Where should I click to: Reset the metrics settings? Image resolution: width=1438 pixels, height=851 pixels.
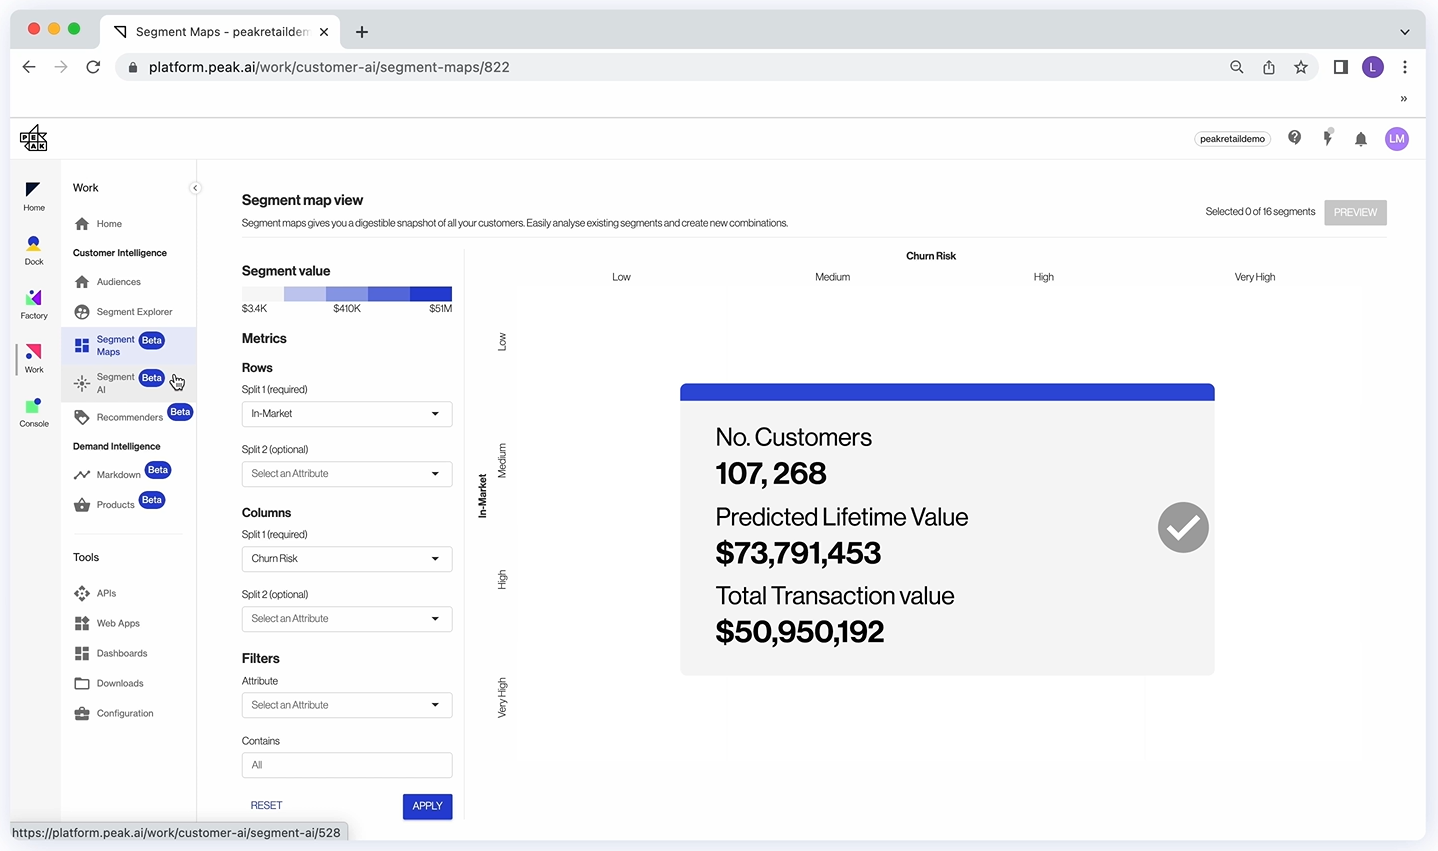pos(266,805)
